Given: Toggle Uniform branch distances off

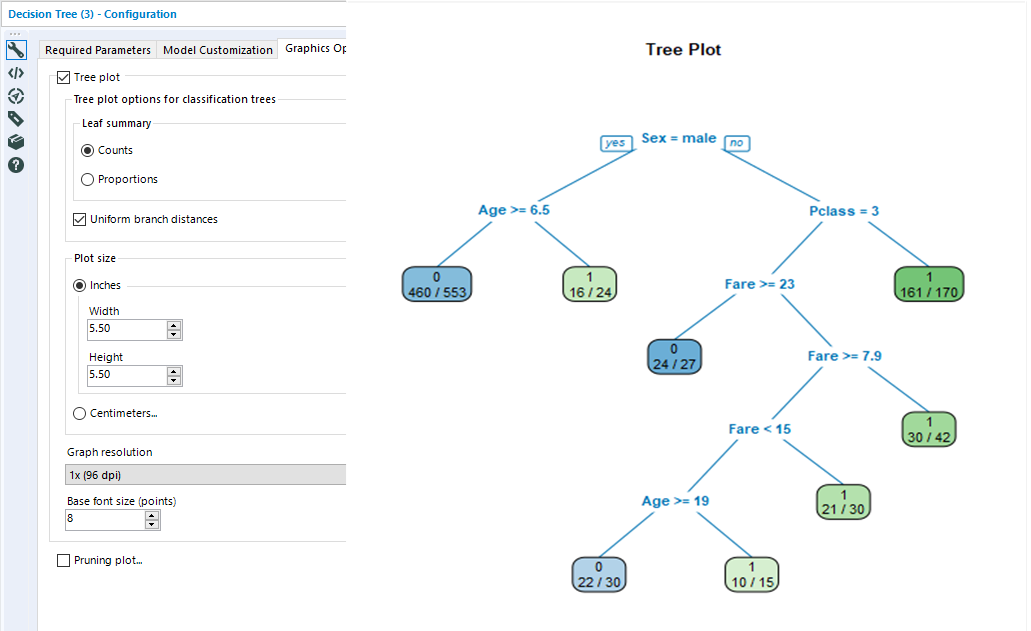Looking at the screenshot, I should [79, 219].
